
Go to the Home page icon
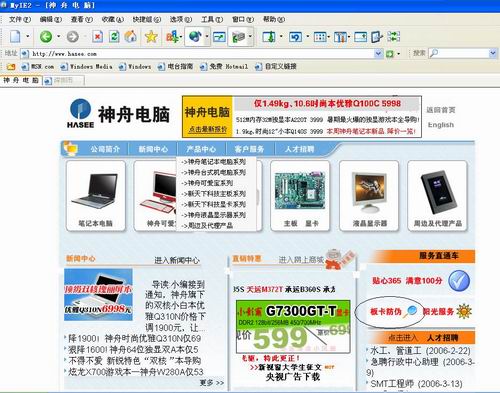[131, 36]
